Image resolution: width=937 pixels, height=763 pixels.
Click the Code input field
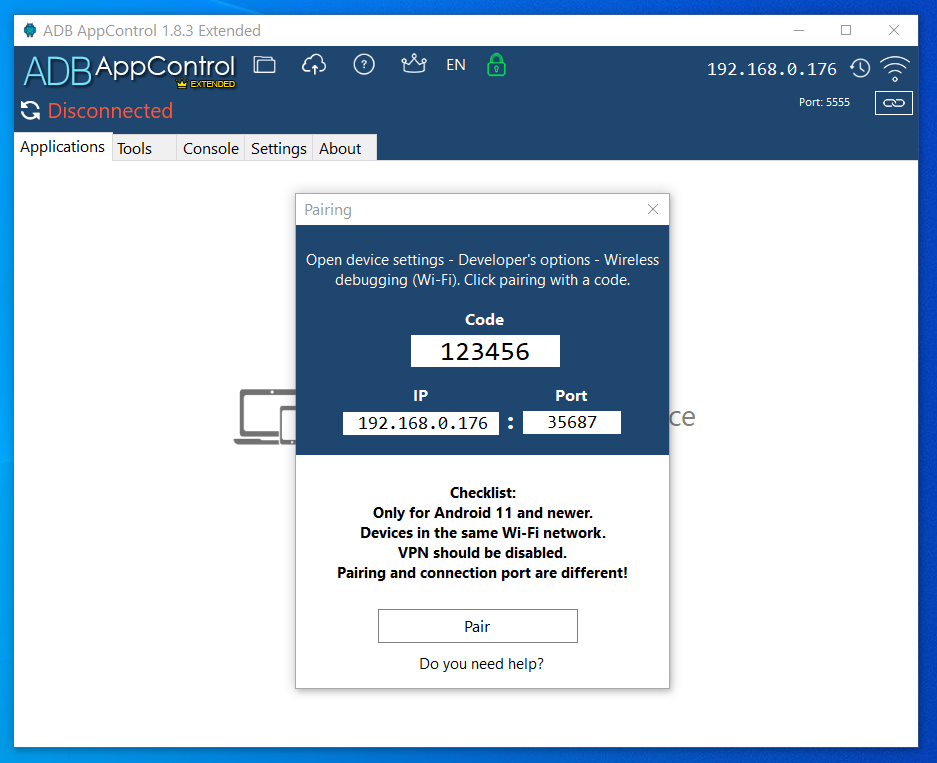pos(485,351)
